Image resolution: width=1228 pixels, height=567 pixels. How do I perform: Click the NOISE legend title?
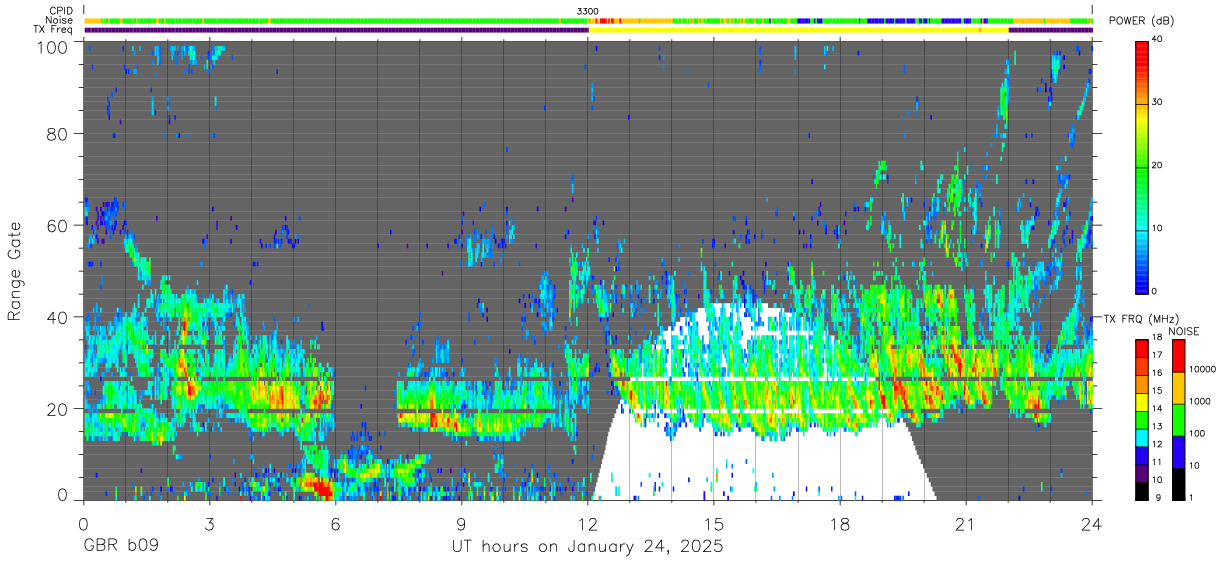(1183, 331)
